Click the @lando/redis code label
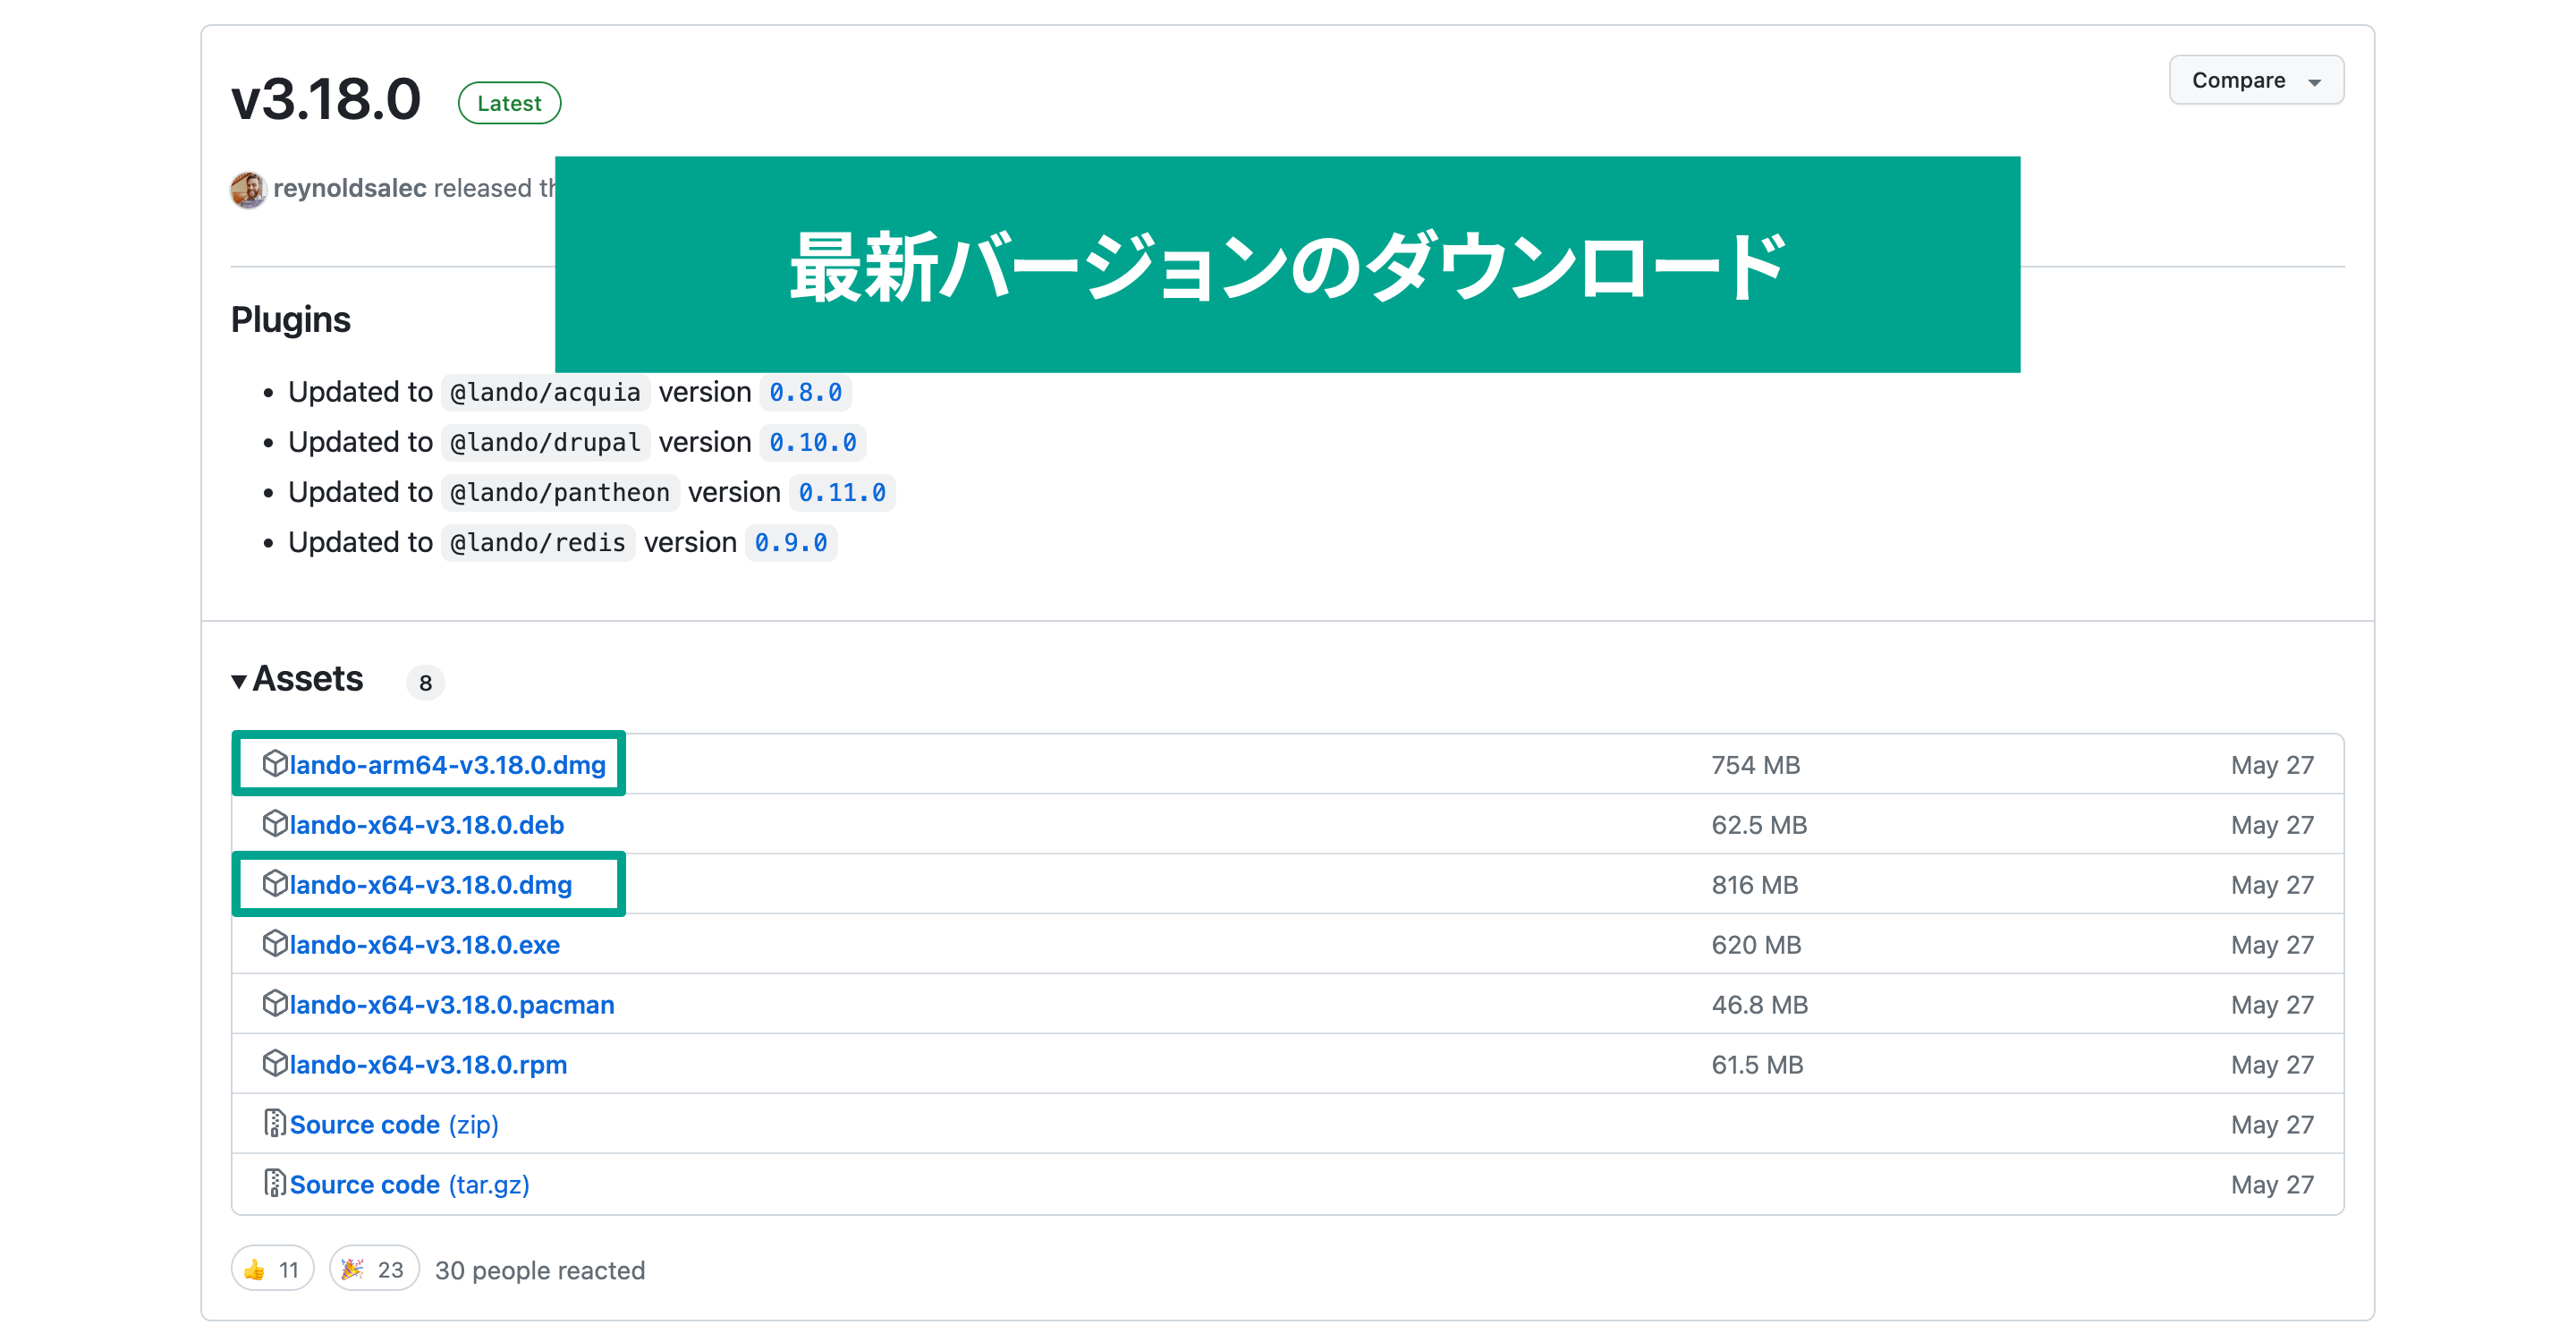Screen dimensions: 2576x1342 (538, 542)
